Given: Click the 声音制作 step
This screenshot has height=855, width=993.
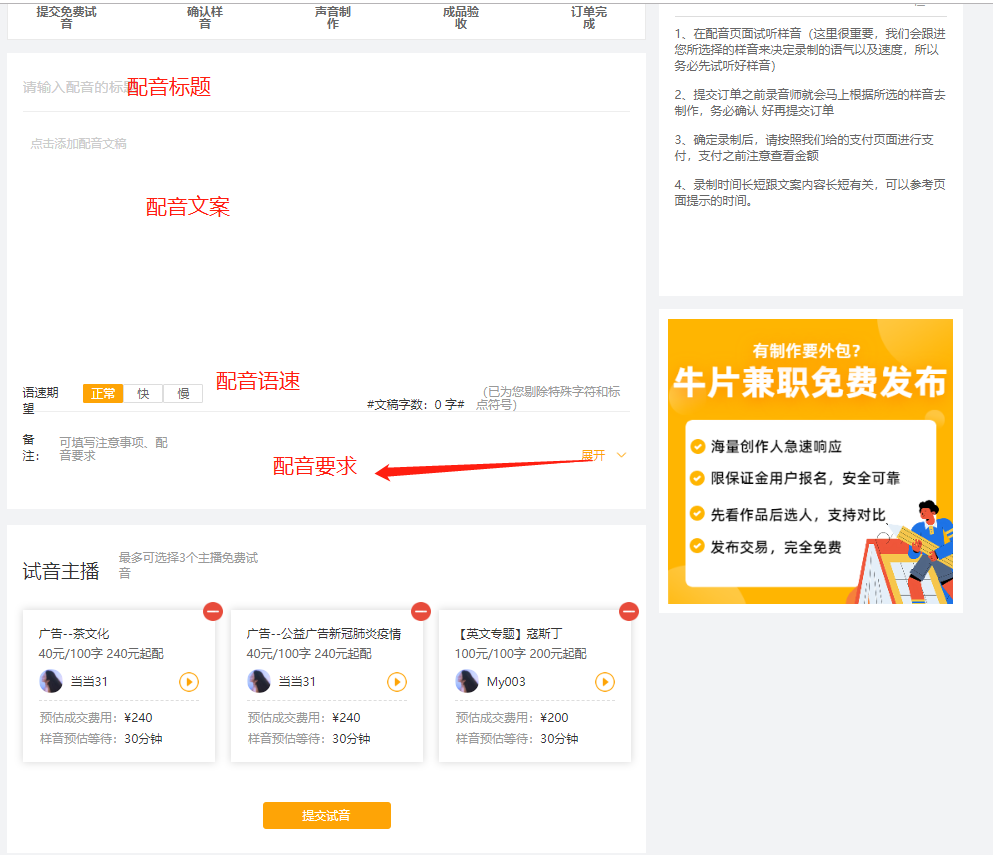Looking at the screenshot, I should (332, 14).
